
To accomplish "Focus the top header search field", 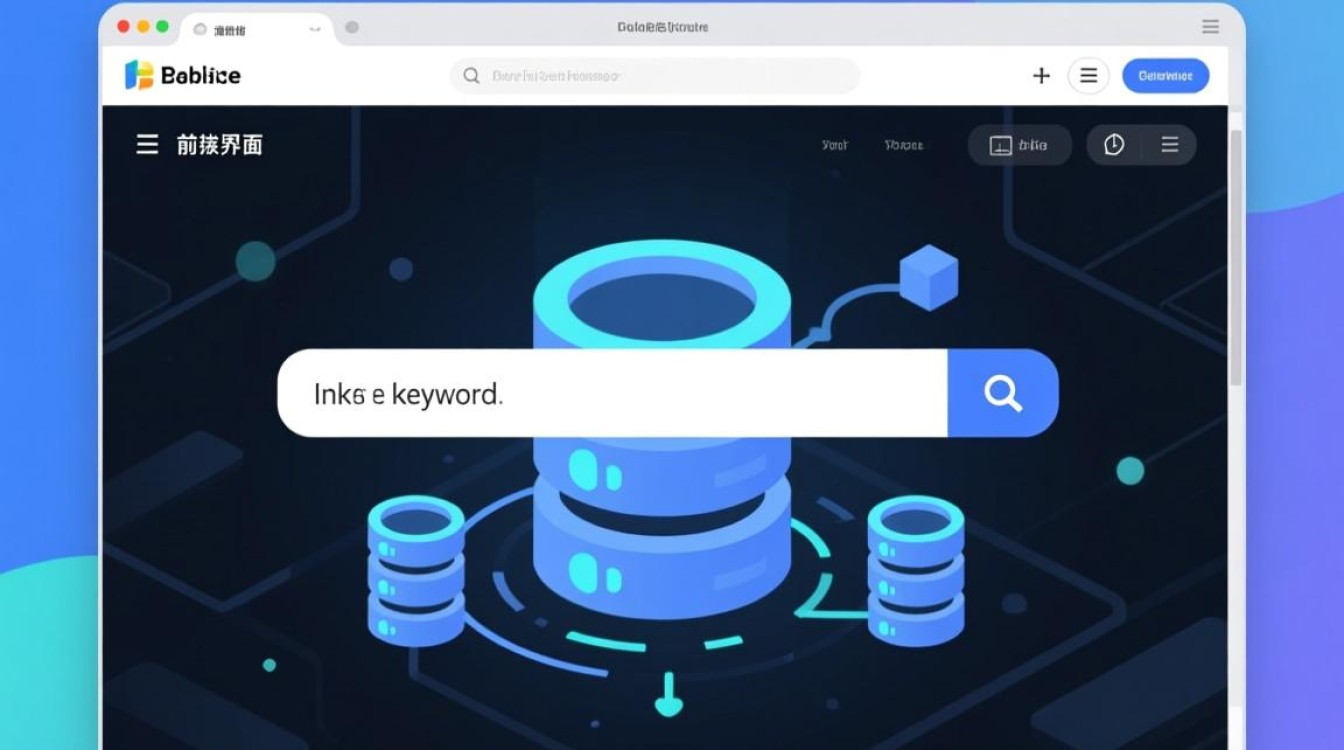I will click(x=655, y=76).
